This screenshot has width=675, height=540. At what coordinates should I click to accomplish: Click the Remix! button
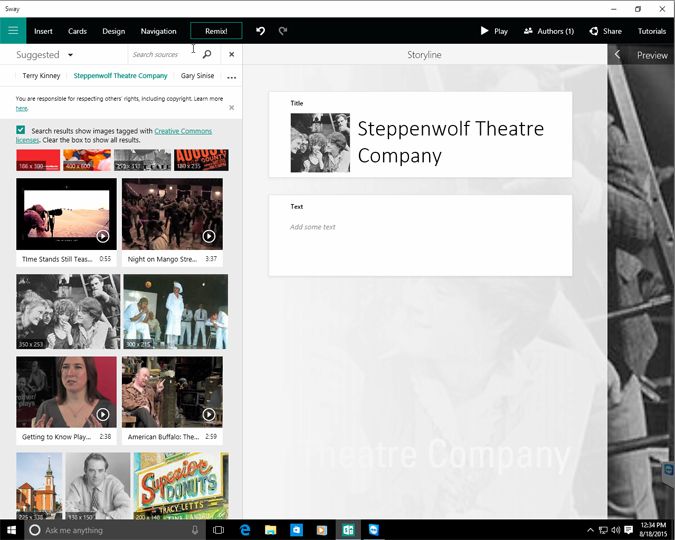(216, 31)
